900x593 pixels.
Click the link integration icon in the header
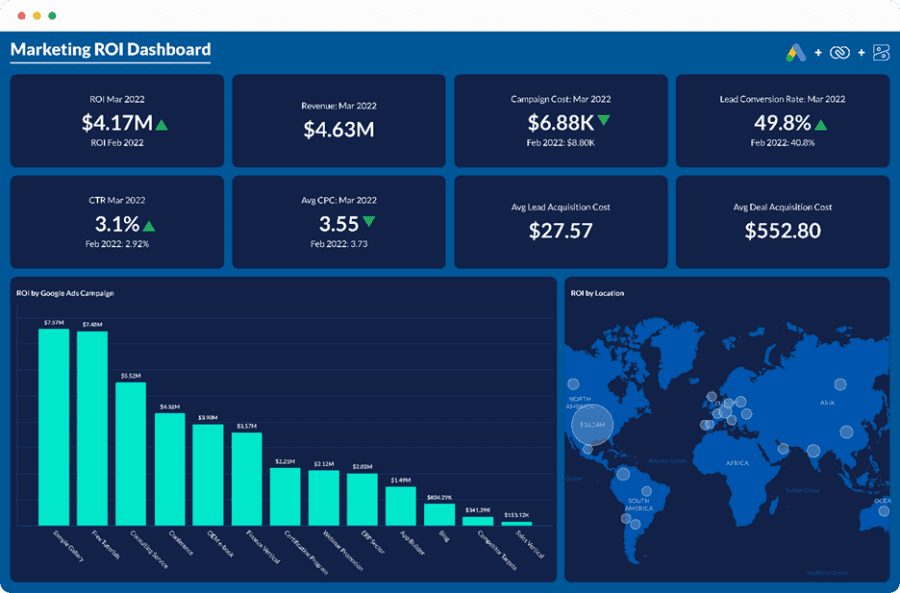point(840,51)
